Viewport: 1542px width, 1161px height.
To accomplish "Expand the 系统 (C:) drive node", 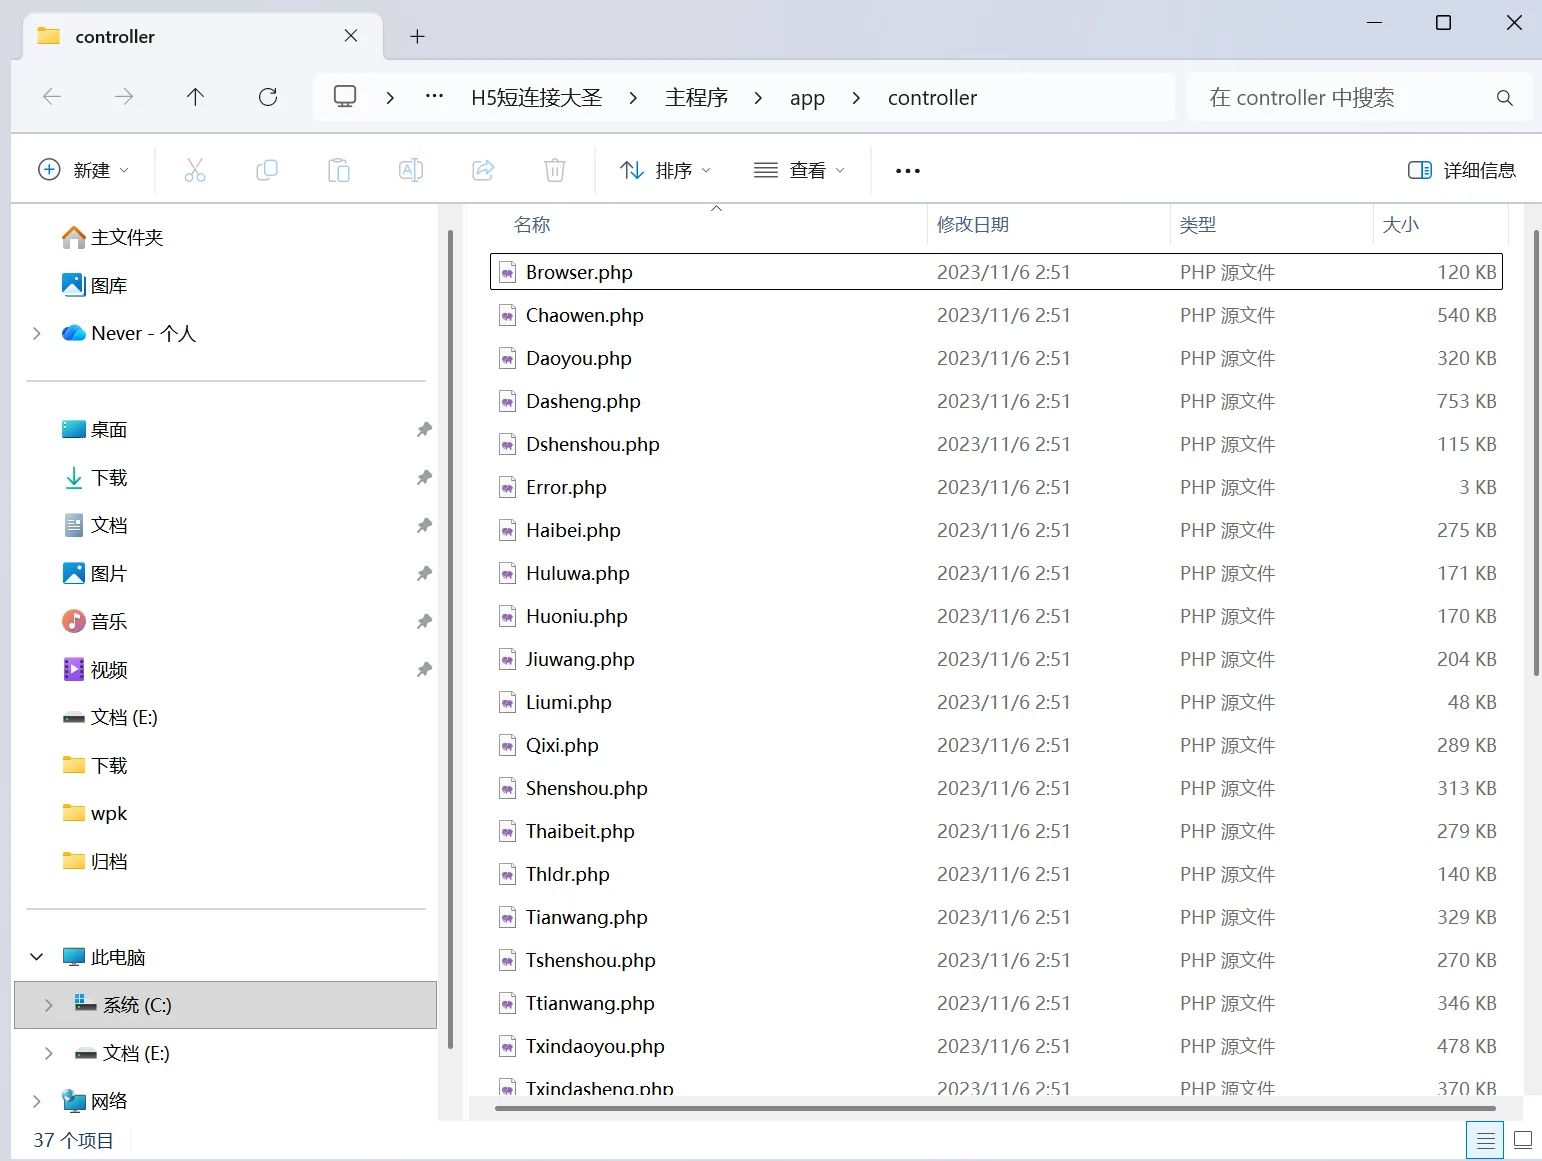I will 48,1005.
